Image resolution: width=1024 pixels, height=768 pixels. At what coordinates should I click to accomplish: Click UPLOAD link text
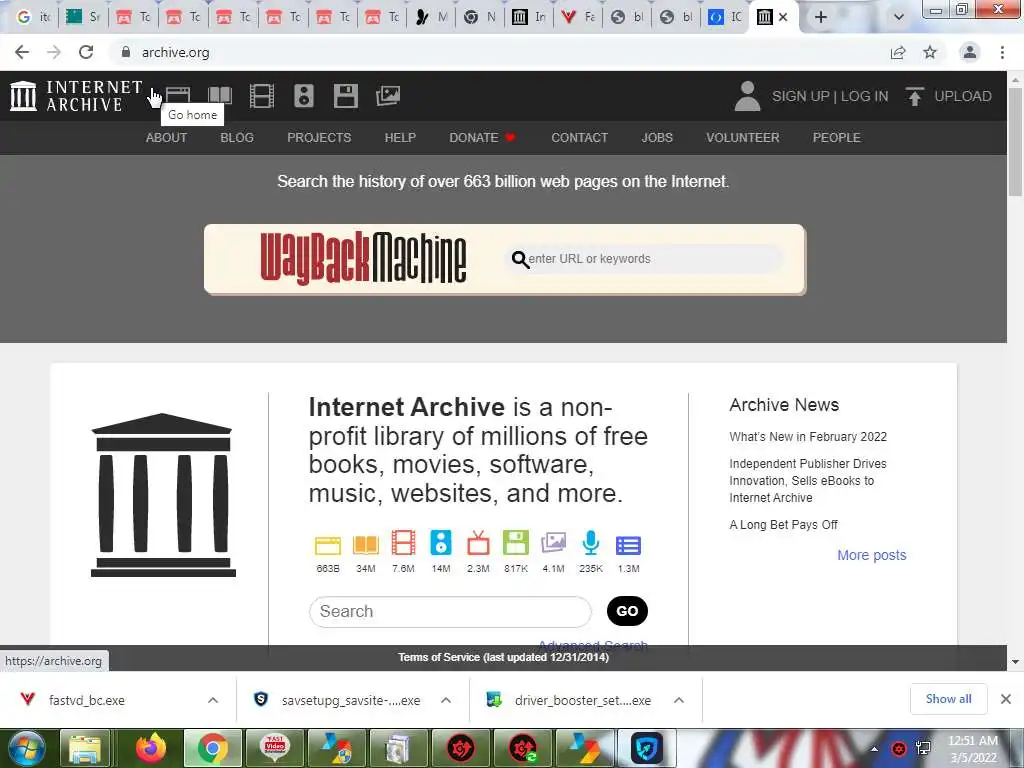coord(963,96)
